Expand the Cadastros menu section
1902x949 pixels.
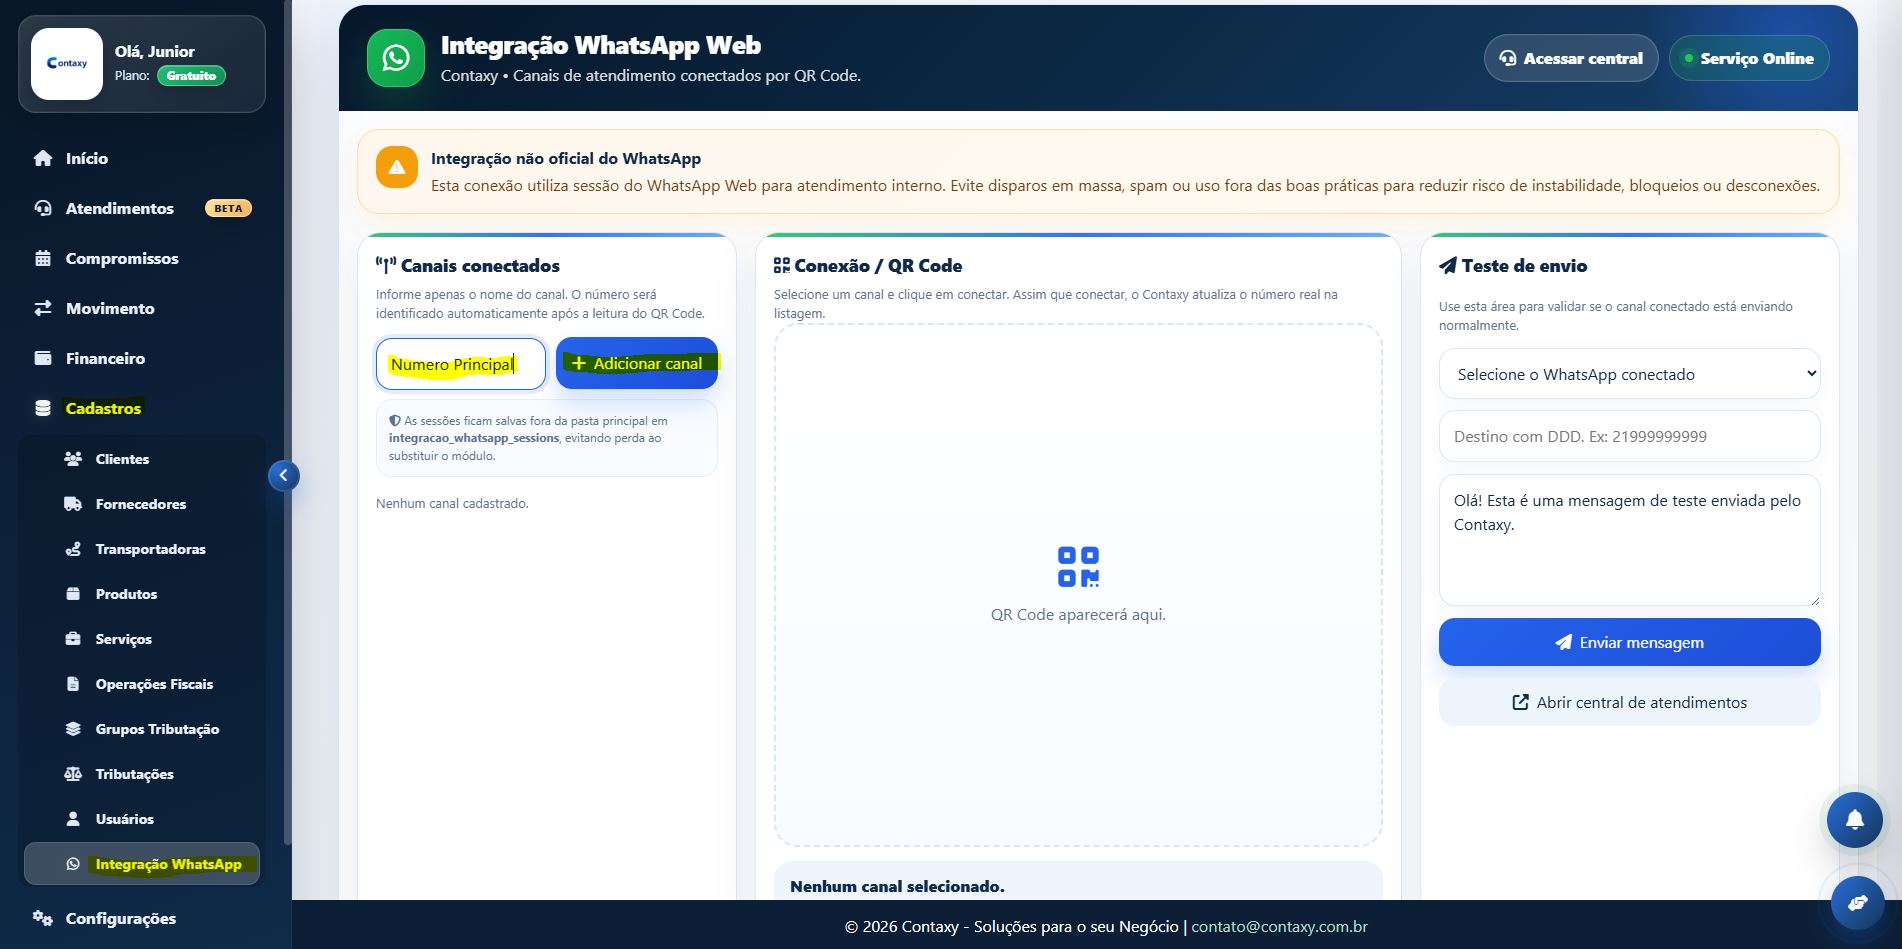point(140,408)
